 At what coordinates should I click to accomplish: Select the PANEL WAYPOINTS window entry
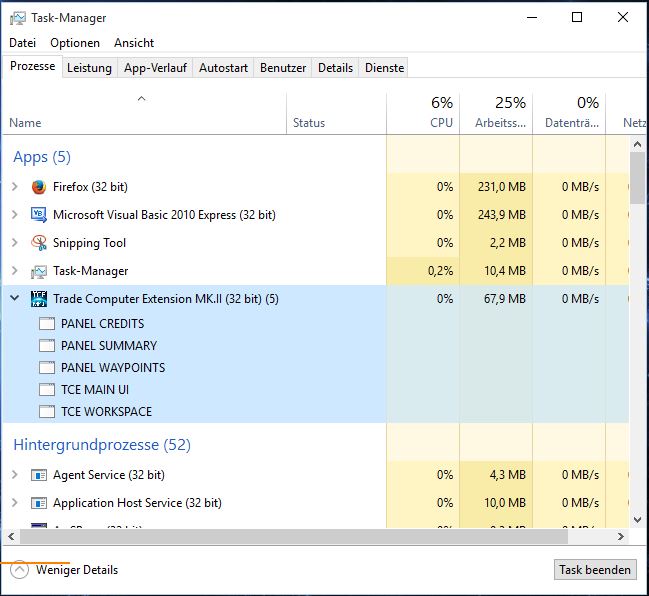113,368
